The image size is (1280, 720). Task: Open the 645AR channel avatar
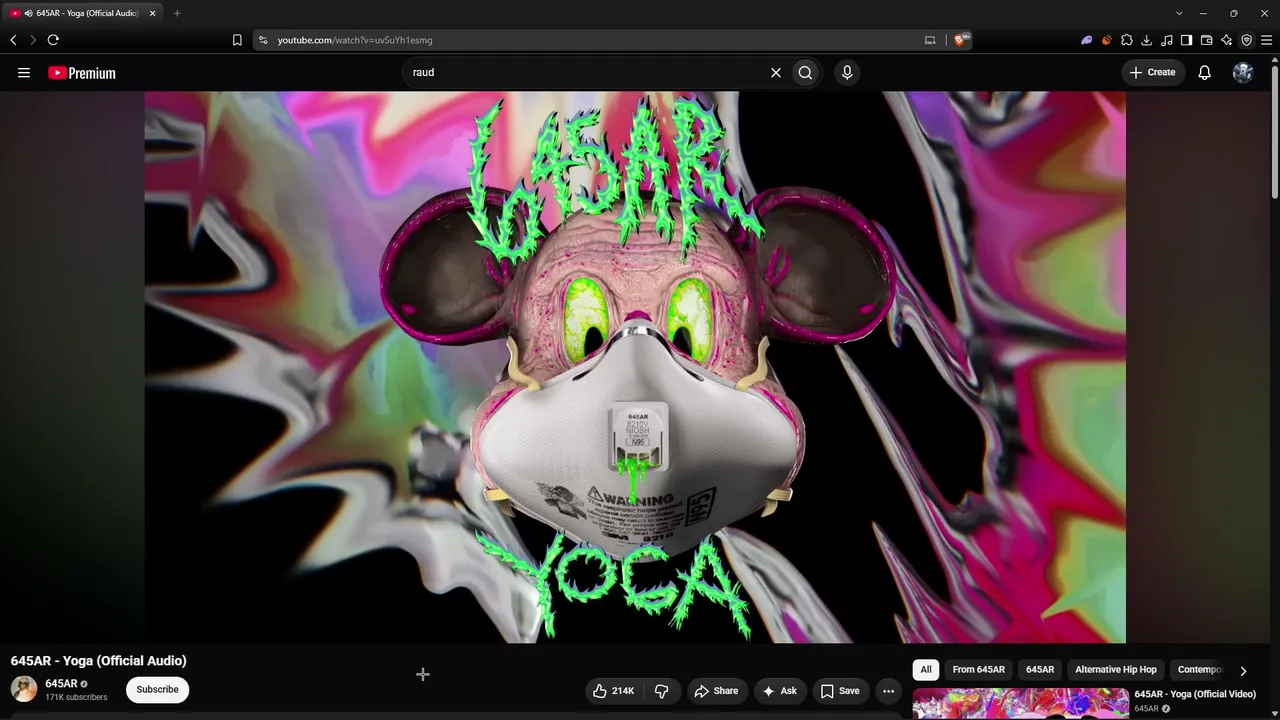click(24, 689)
